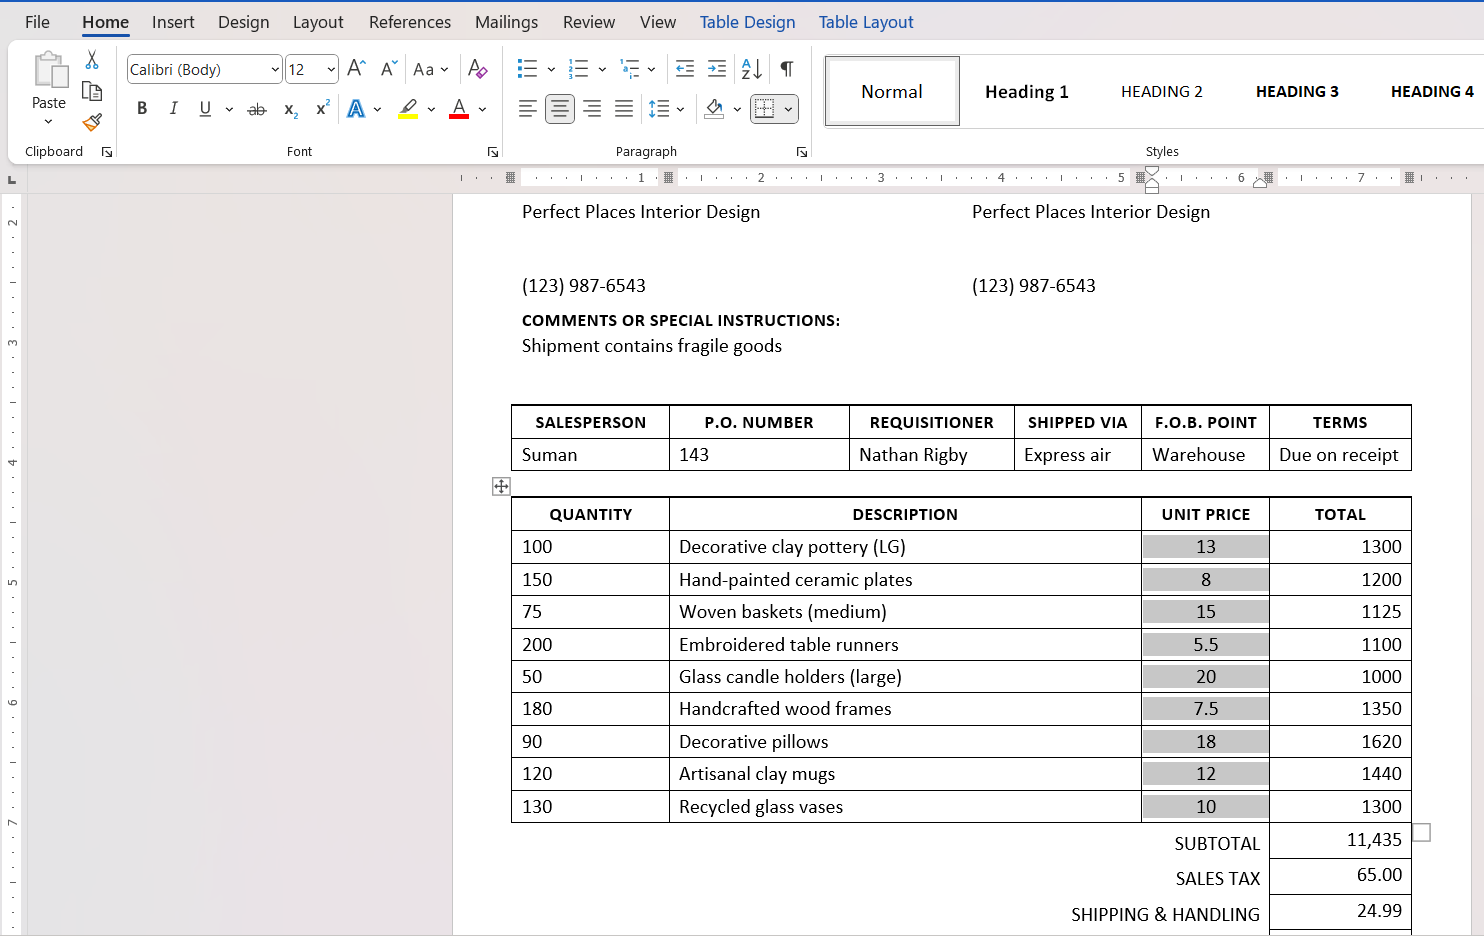1484x936 pixels.
Task: Apply red font color
Action: click(459, 109)
